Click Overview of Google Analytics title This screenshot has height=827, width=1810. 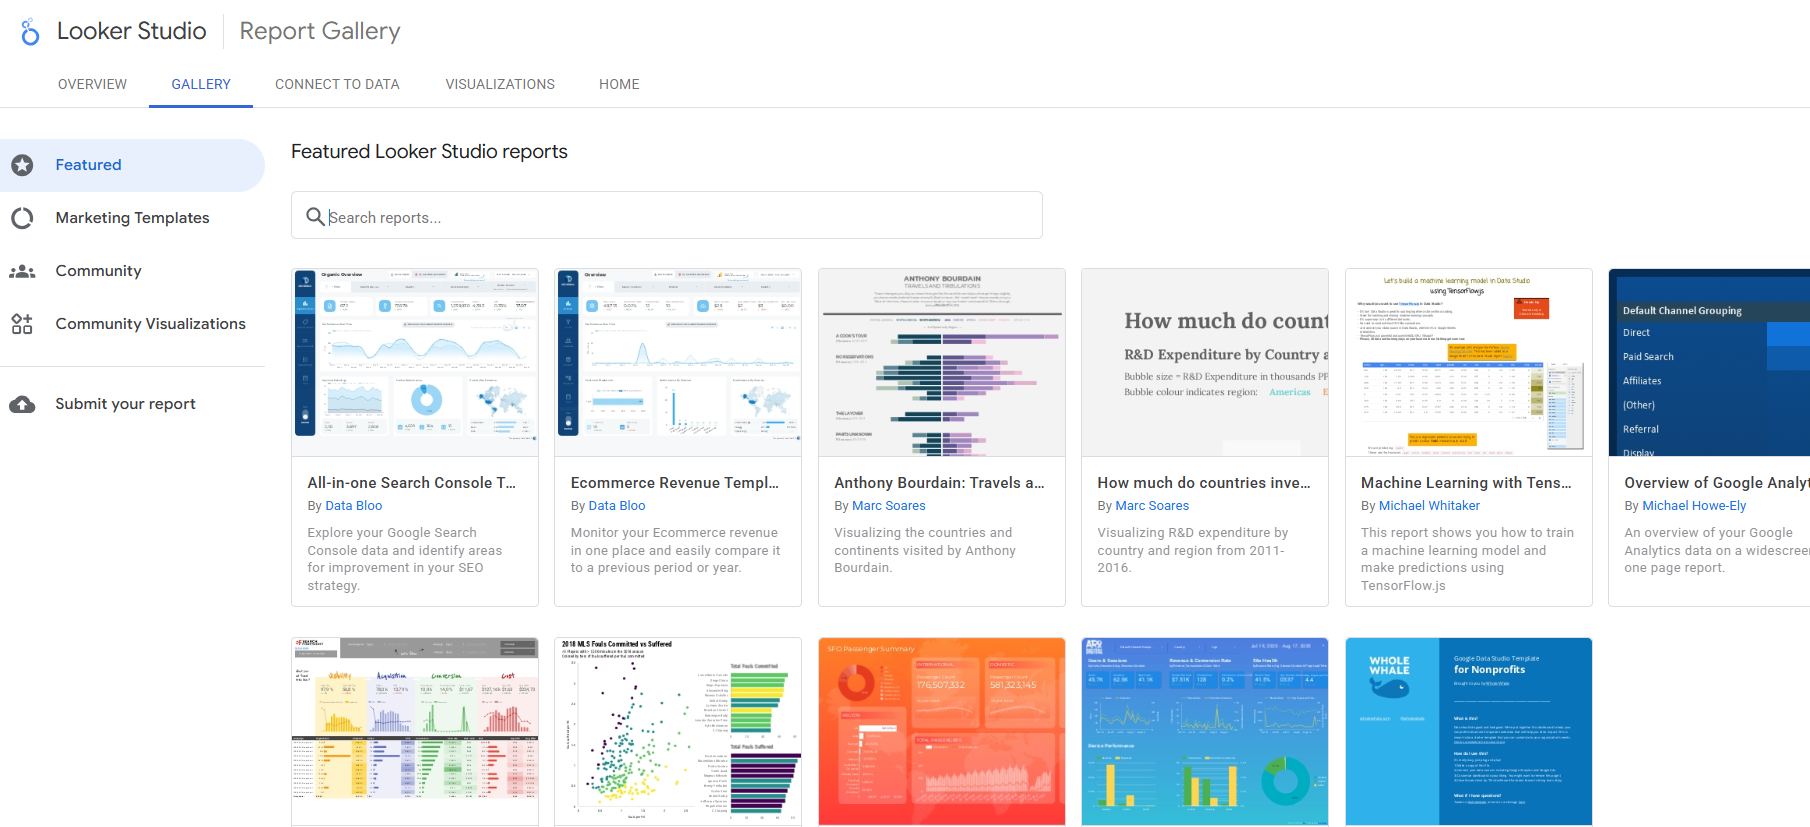(x=1717, y=483)
